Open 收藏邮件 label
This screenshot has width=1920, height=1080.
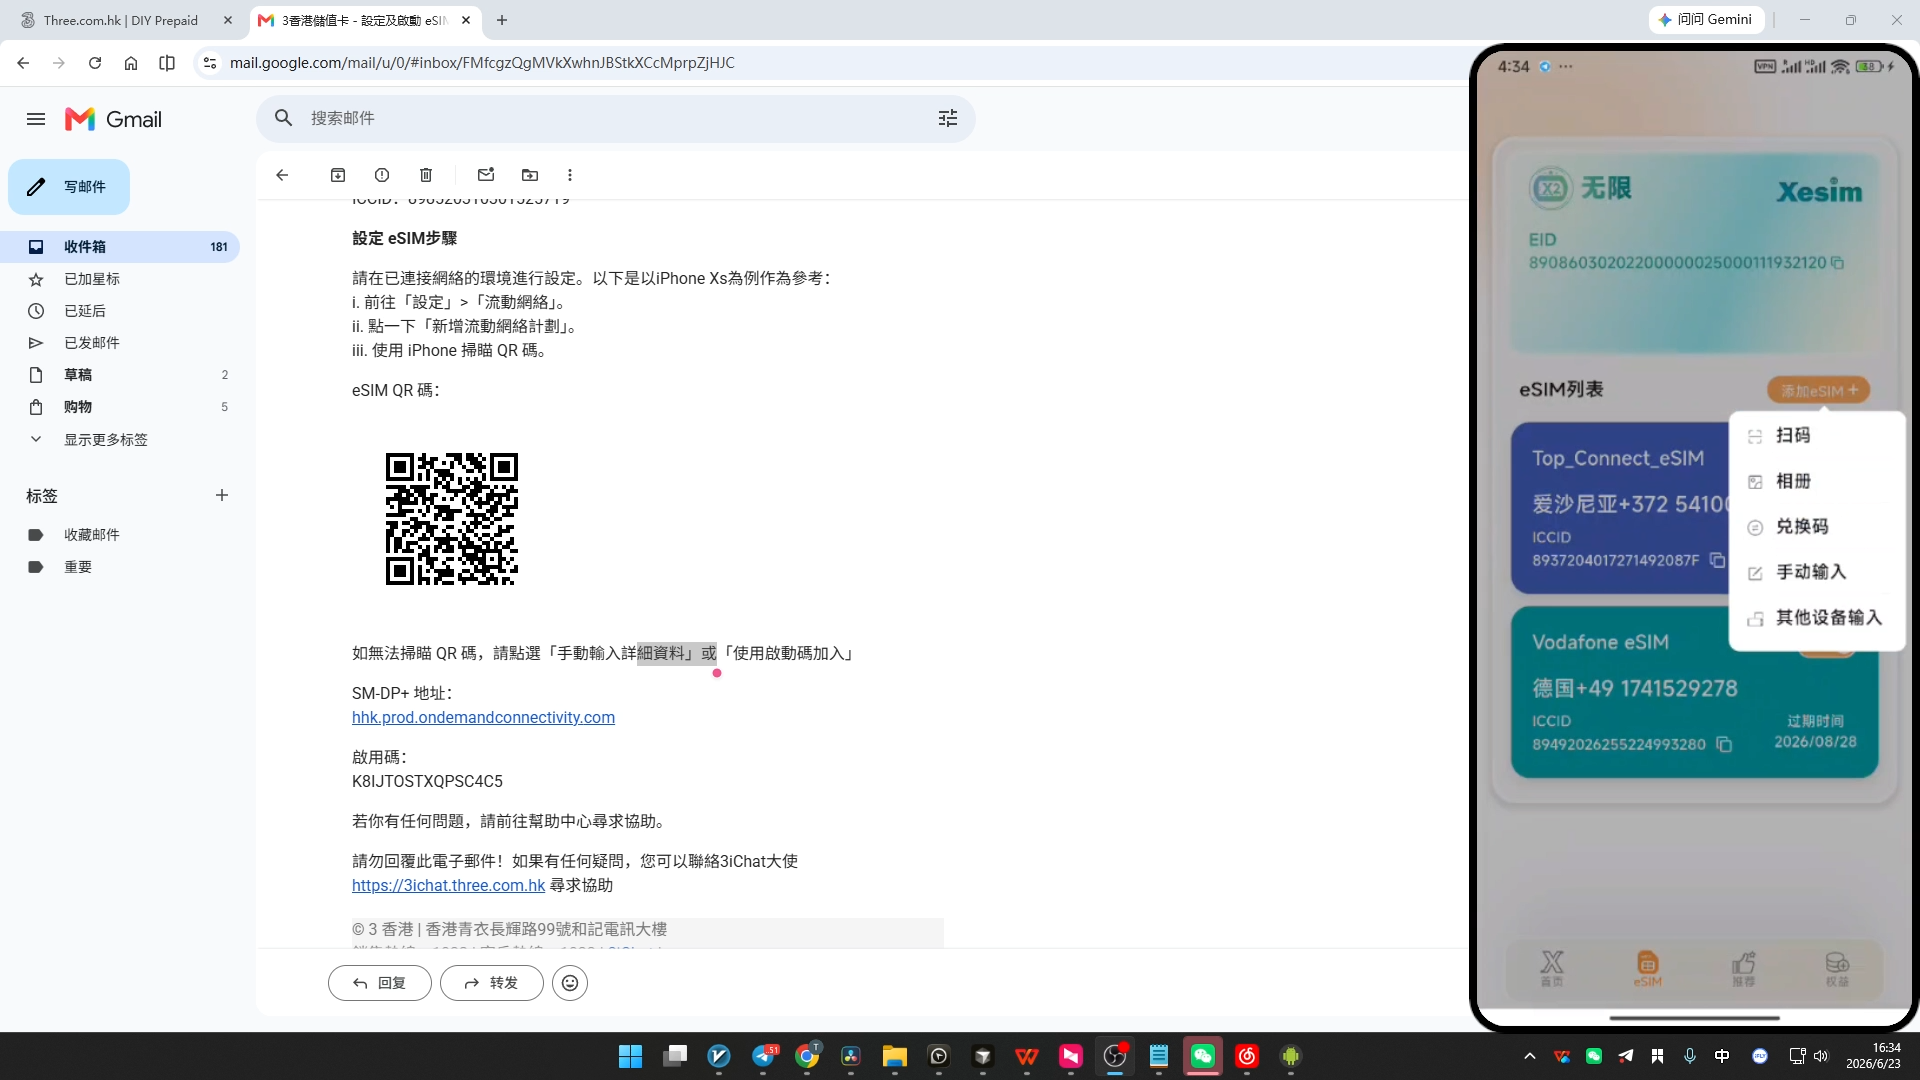tap(120, 535)
